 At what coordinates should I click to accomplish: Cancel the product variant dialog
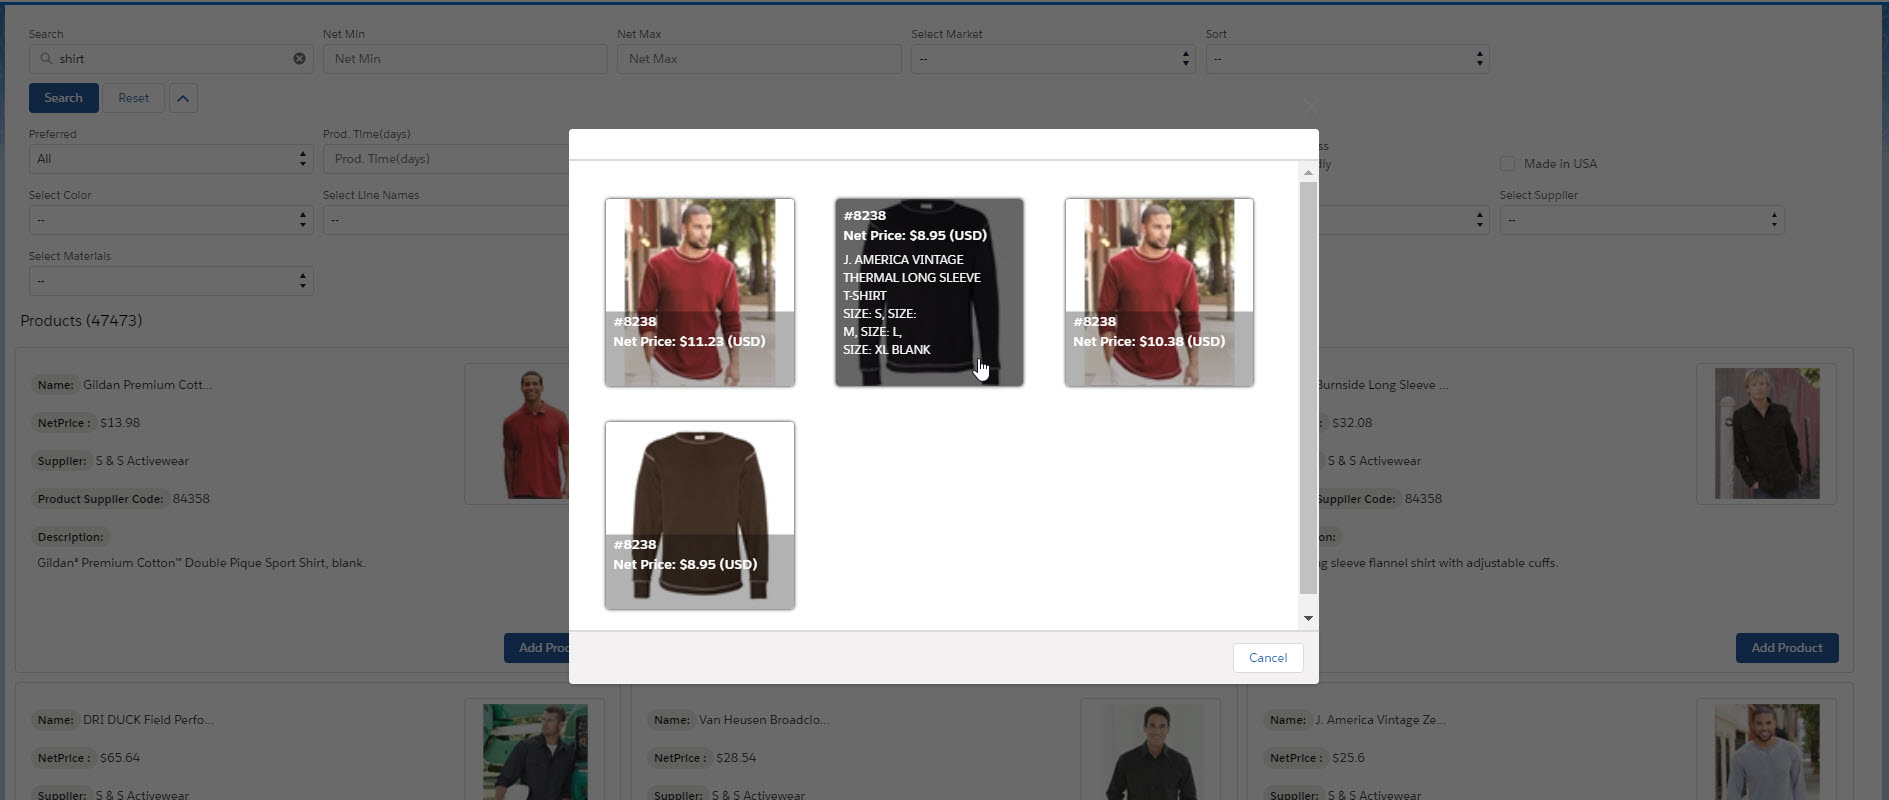(1268, 658)
